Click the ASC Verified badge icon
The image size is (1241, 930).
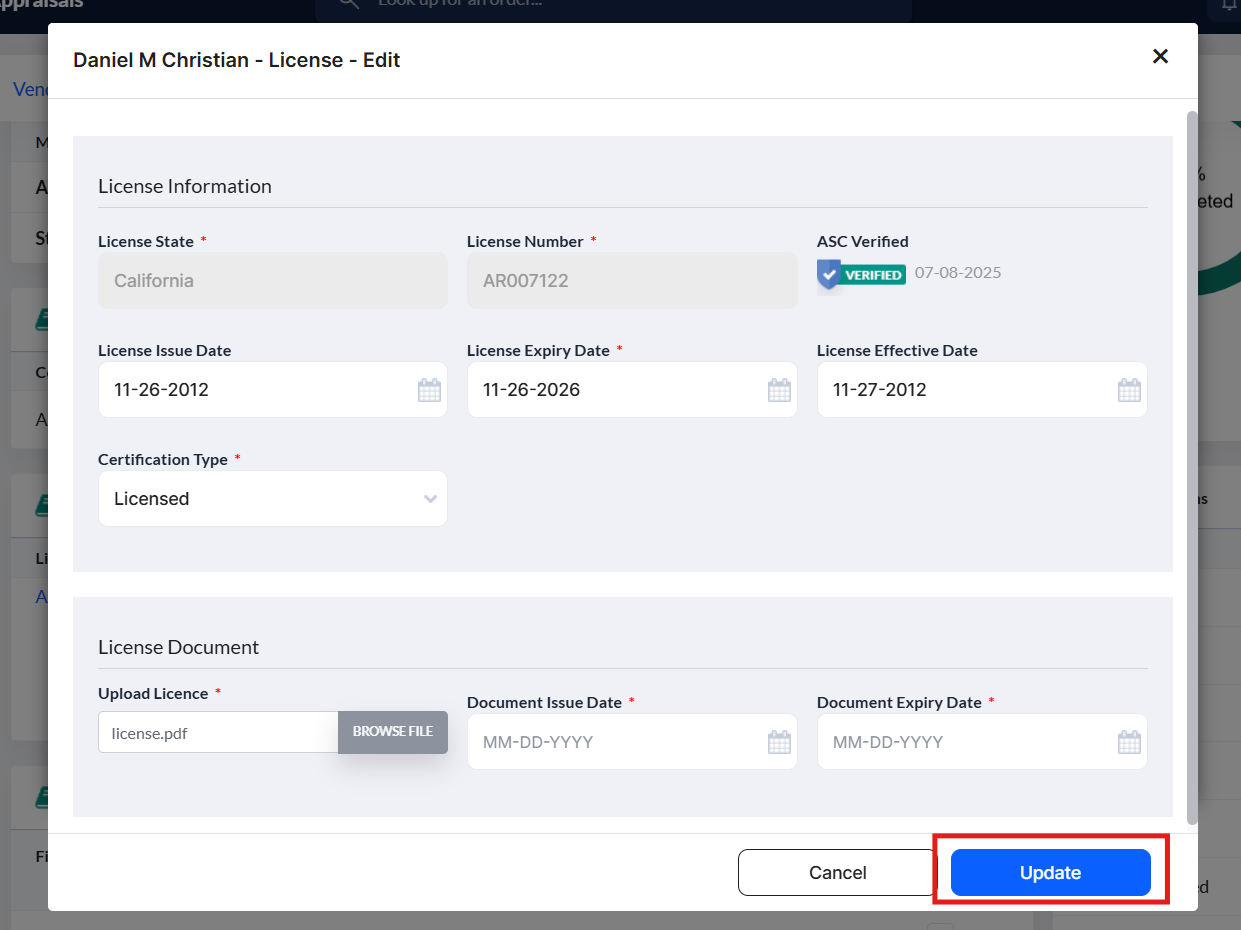(830, 271)
